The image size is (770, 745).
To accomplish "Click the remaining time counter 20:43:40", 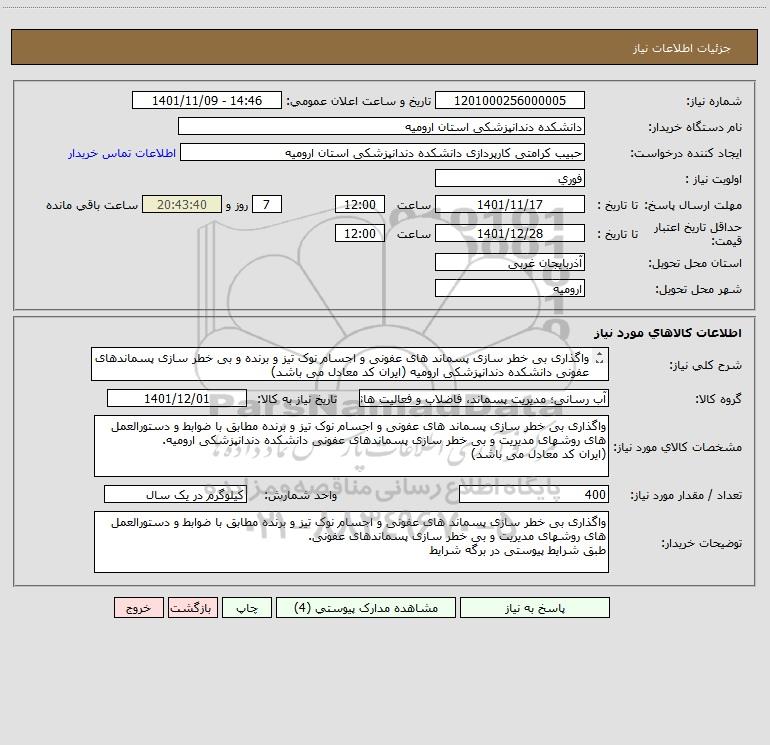I will (x=182, y=204).
